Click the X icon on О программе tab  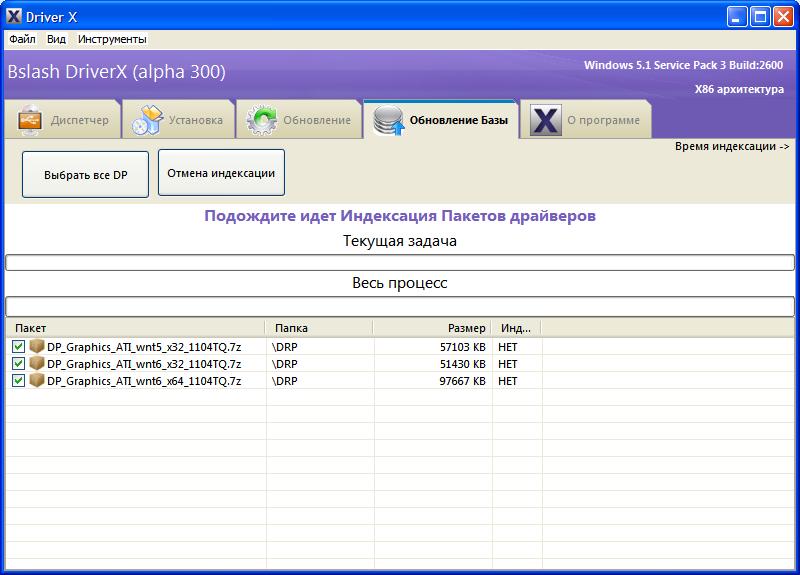(x=545, y=120)
